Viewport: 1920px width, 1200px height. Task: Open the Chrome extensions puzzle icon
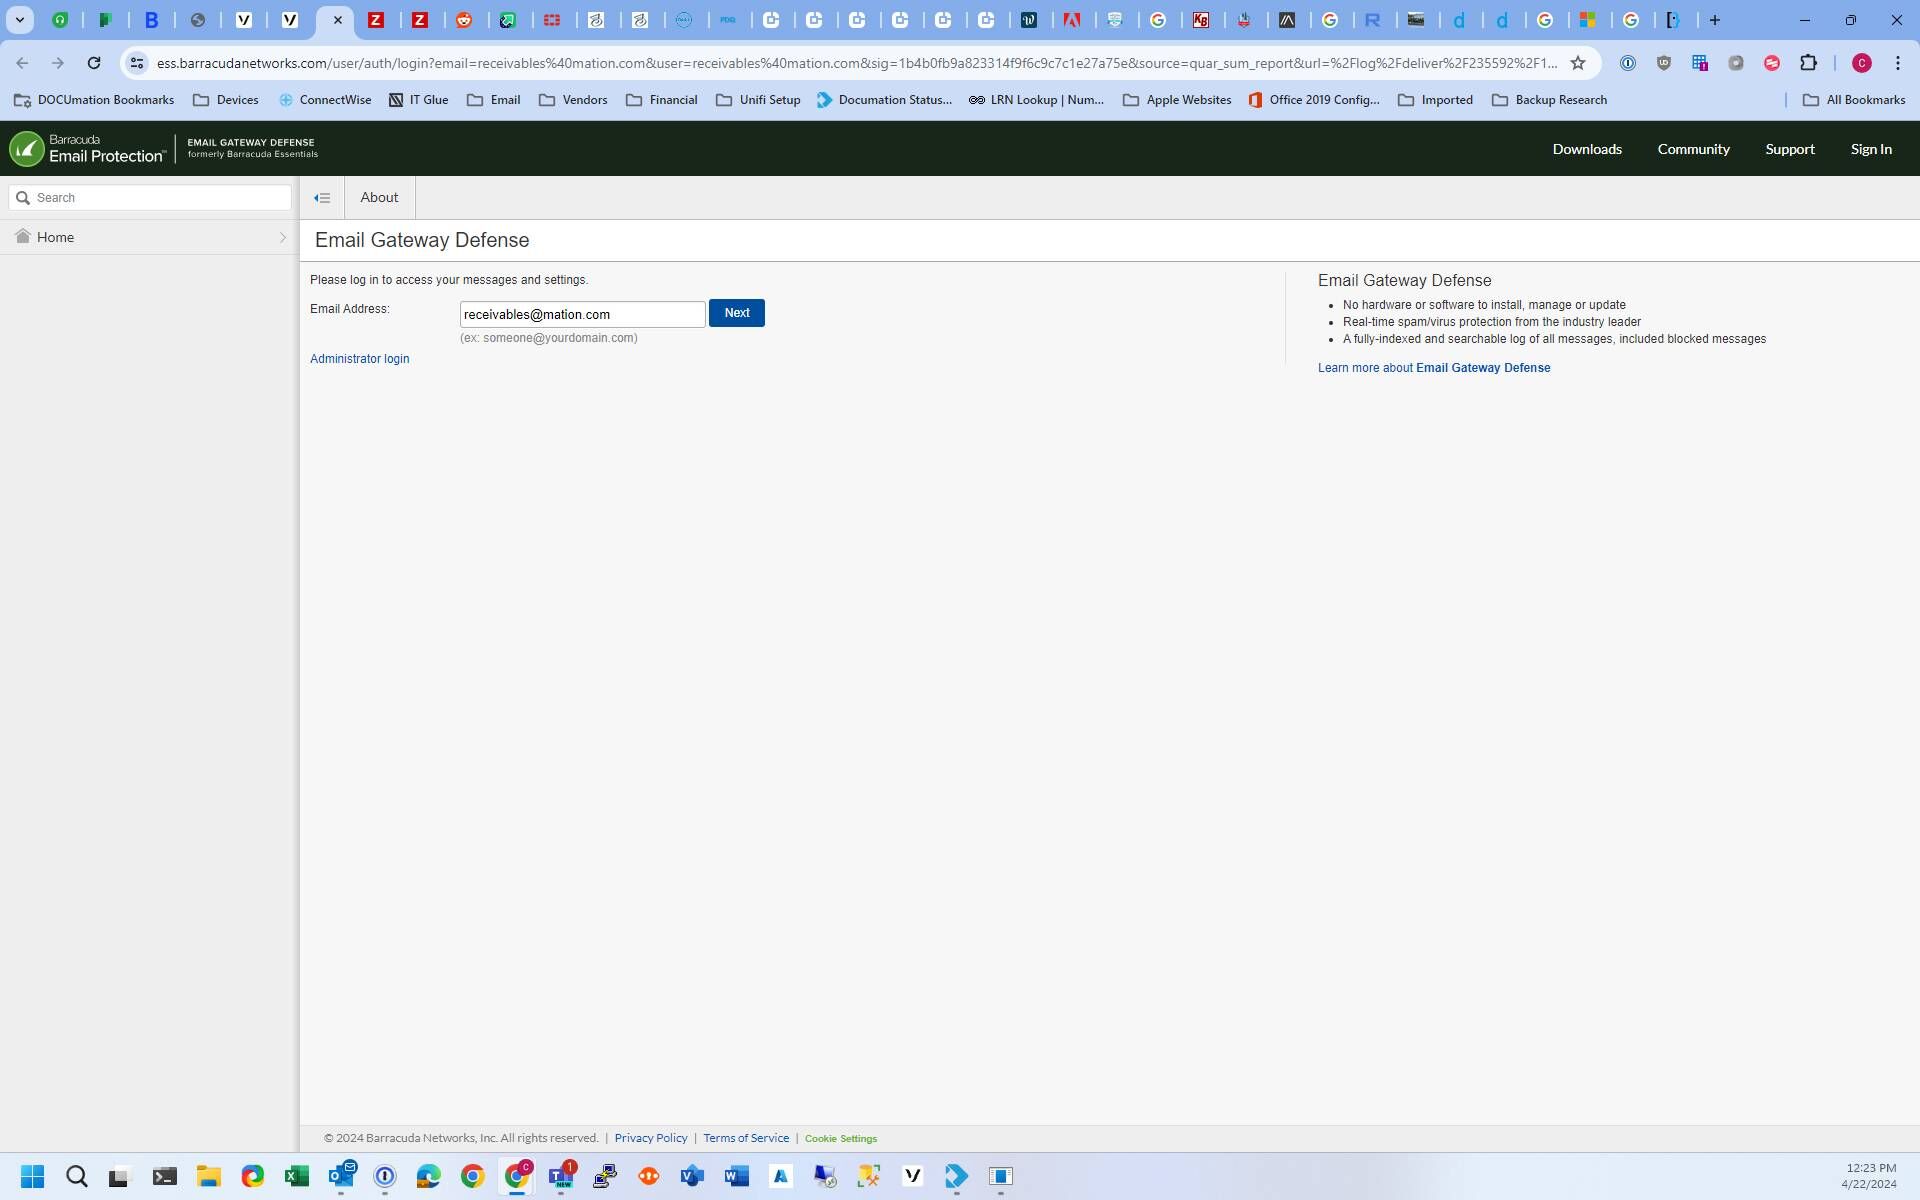pos(1808,63)
